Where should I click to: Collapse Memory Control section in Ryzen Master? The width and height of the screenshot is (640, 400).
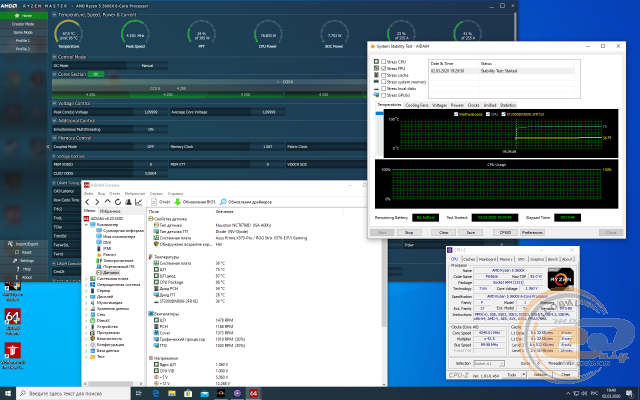[55, 138]
